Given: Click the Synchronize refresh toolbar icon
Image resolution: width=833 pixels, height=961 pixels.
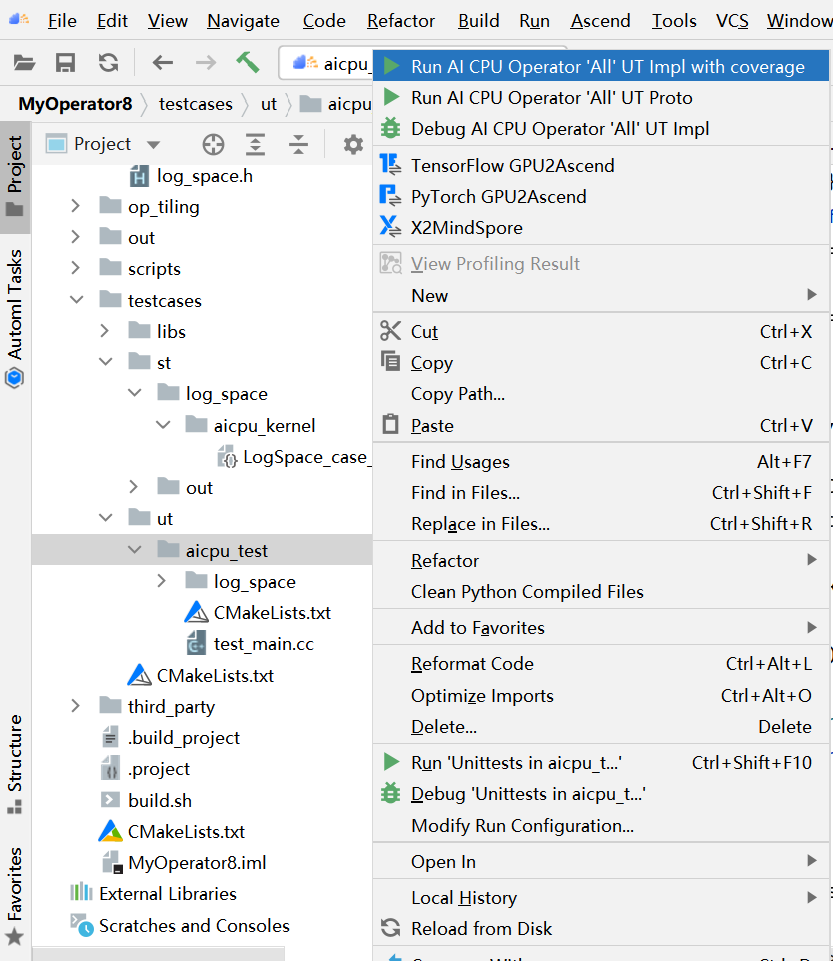Looking at the screenshot, I should click(108, 63).
